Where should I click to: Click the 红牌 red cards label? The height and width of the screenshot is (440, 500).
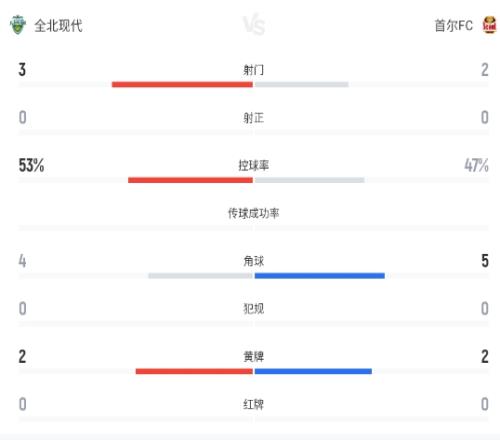point(253,404)
